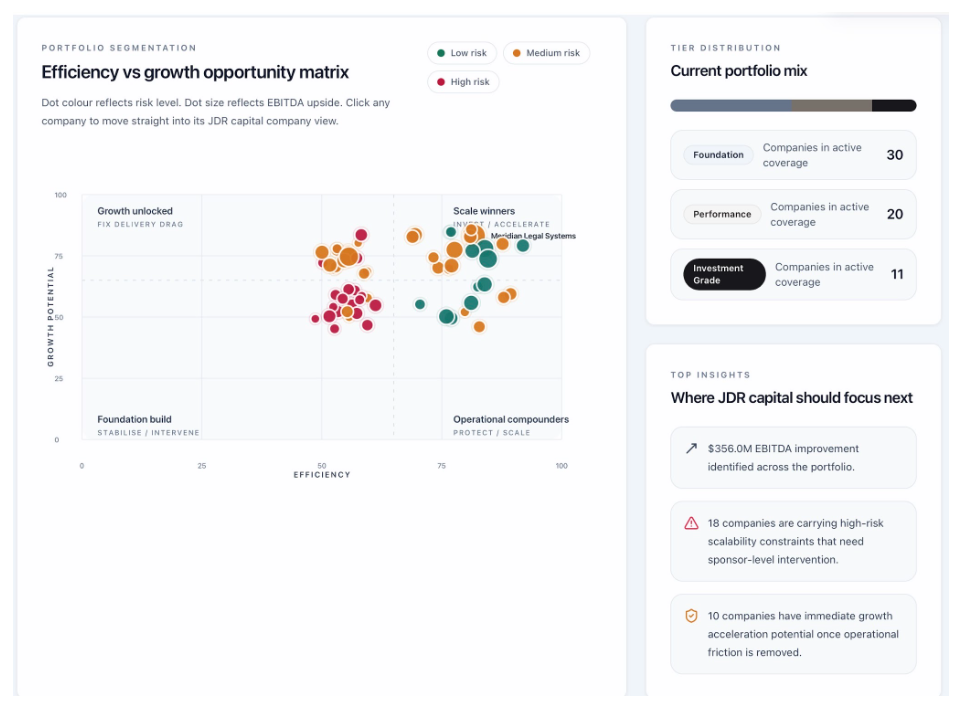Toggle the High risk legend filter

463,81
